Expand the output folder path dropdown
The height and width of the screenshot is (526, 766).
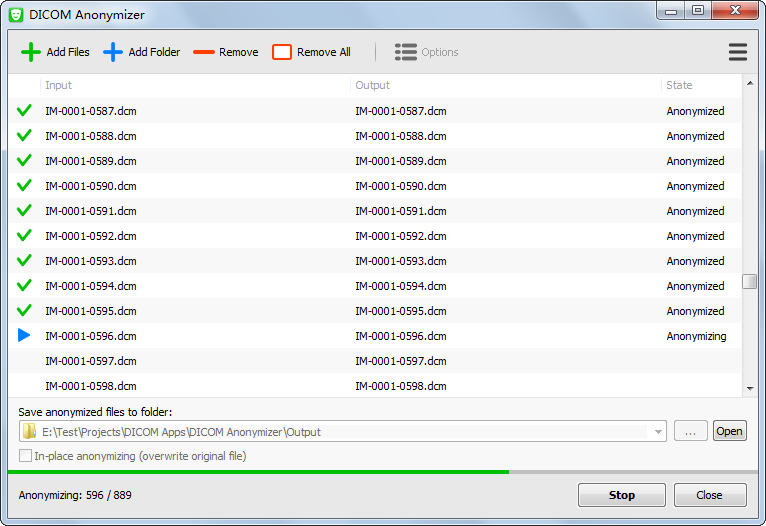(x=658, y=432)
